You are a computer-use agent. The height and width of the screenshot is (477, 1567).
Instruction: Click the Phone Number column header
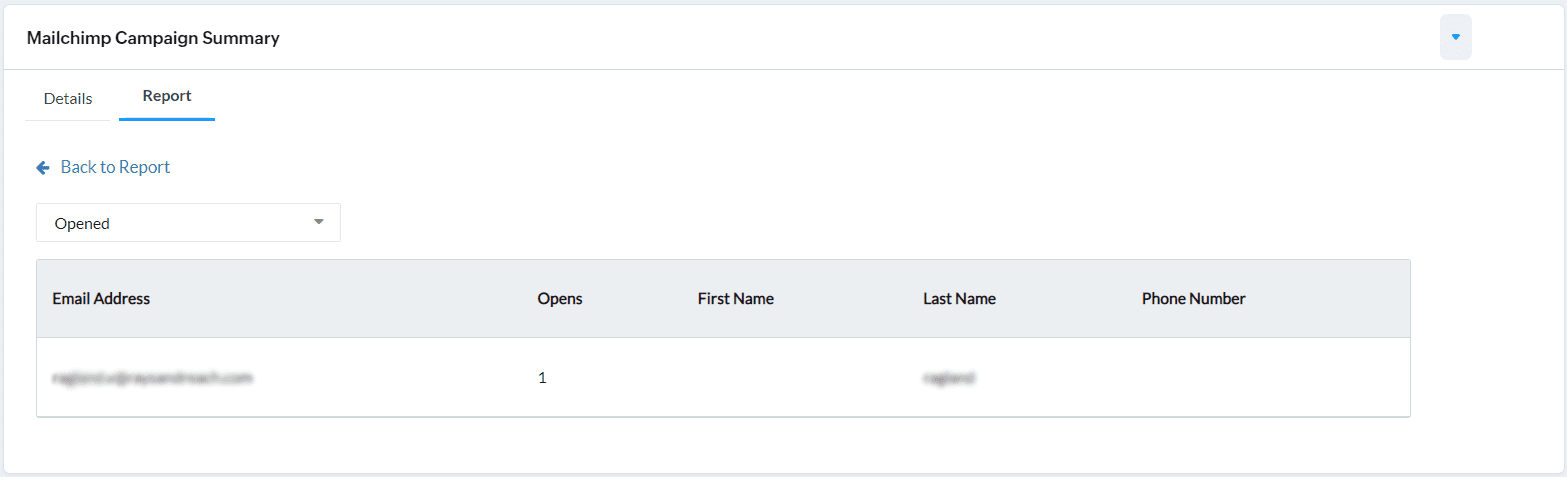pos(1193,299)
